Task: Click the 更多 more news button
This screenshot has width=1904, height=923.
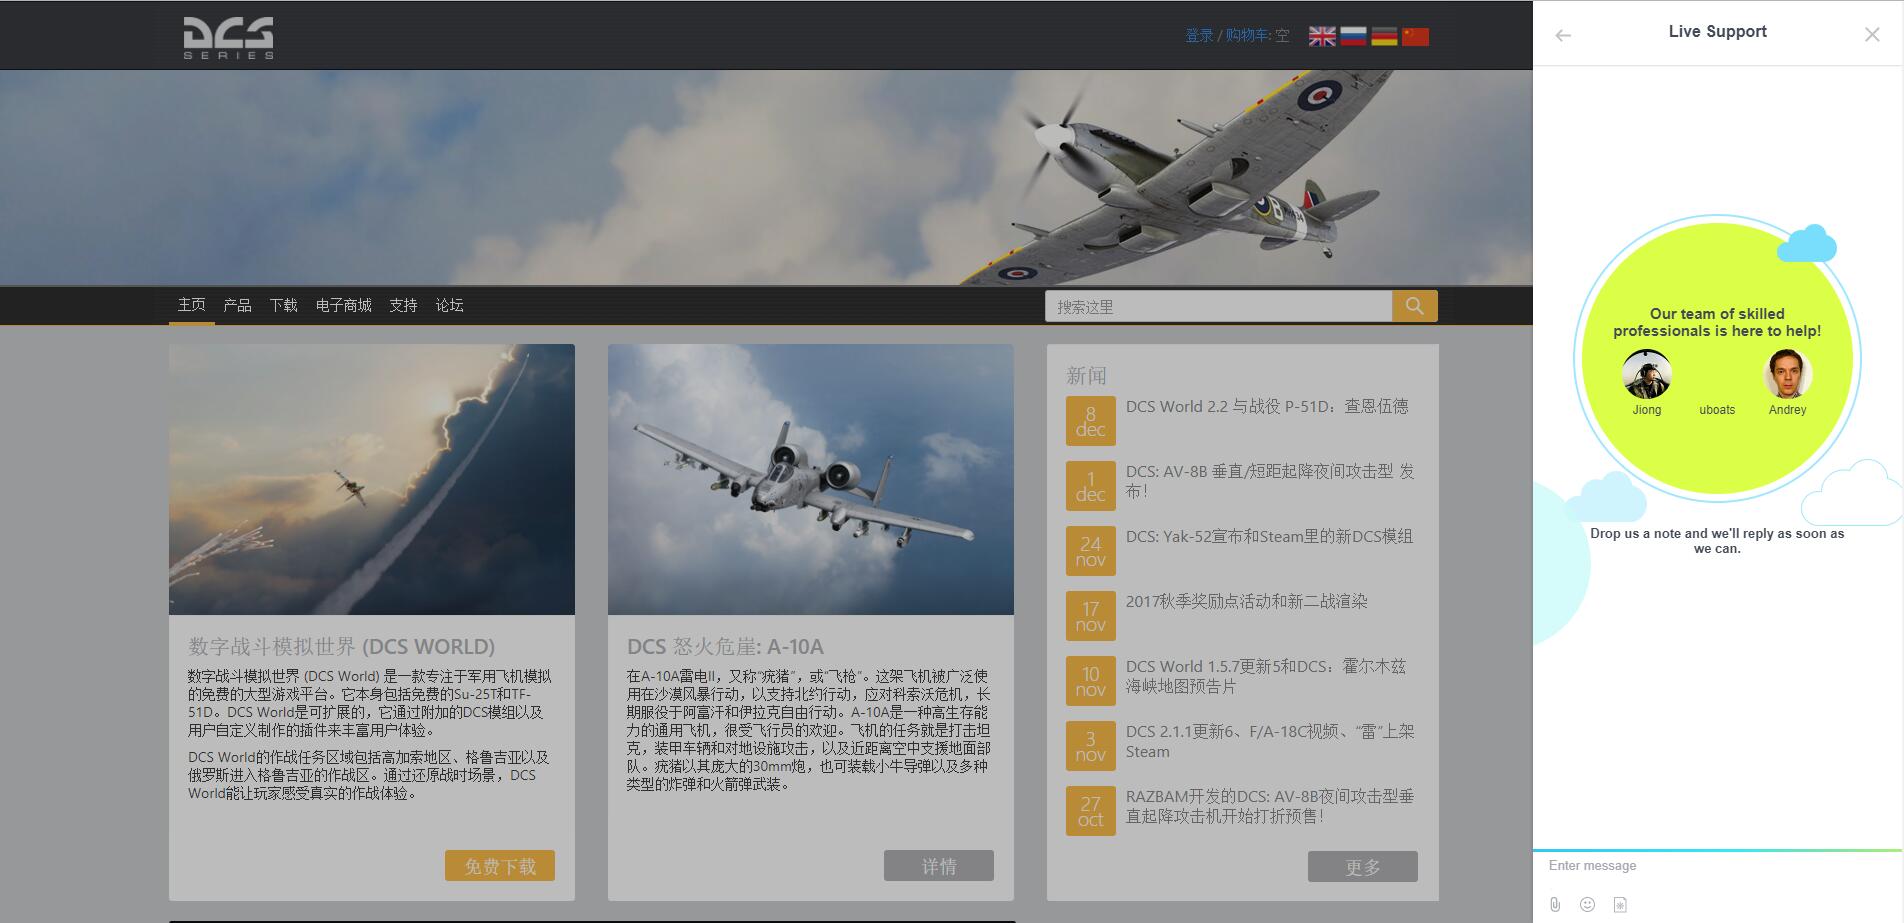Action: point(1363,867)
